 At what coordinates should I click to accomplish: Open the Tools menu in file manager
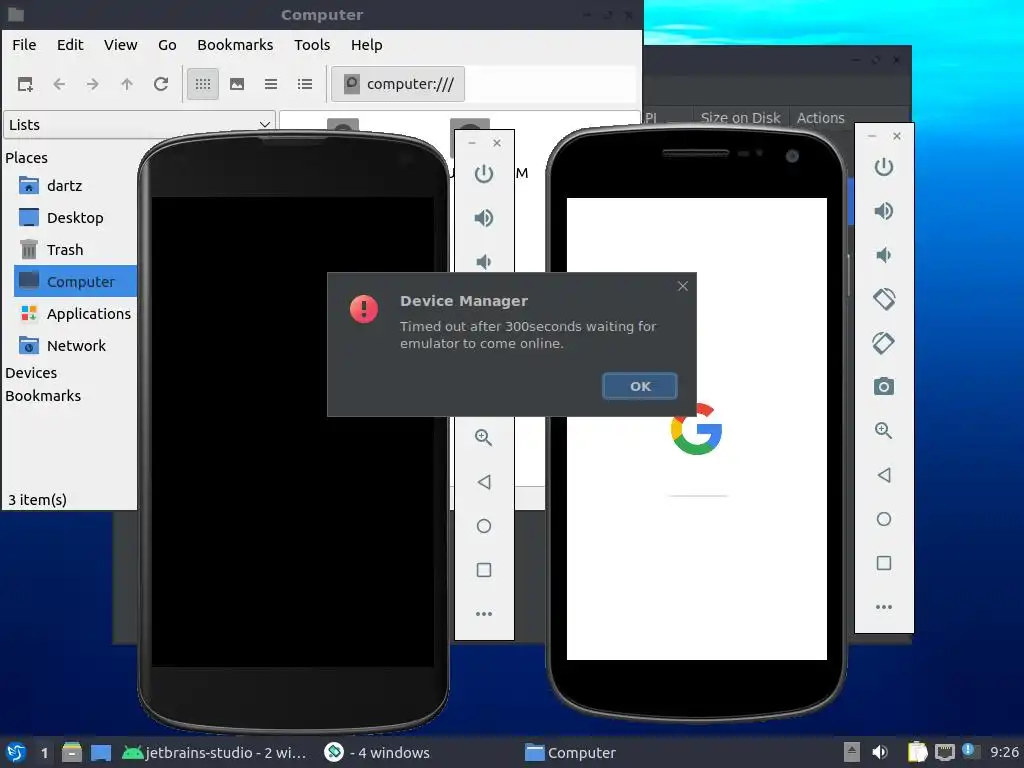pyautogui.click(x=312, y=45)
